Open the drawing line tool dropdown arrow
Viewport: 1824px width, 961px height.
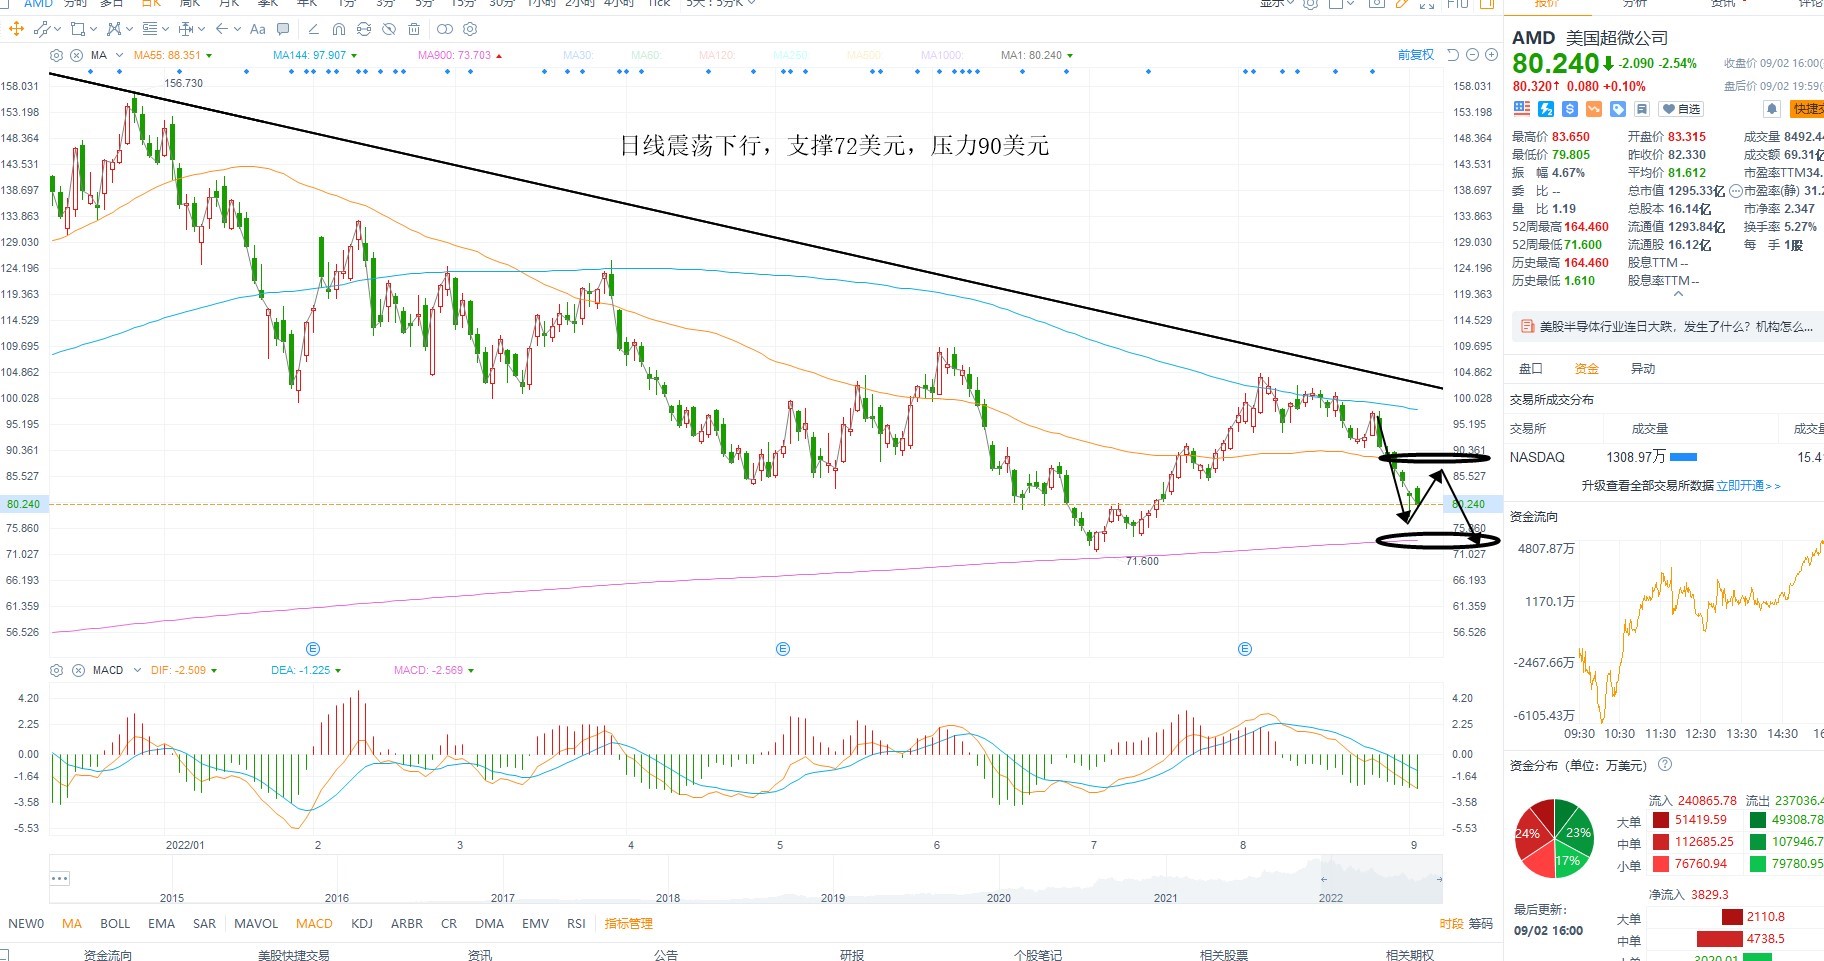point(57,29)
